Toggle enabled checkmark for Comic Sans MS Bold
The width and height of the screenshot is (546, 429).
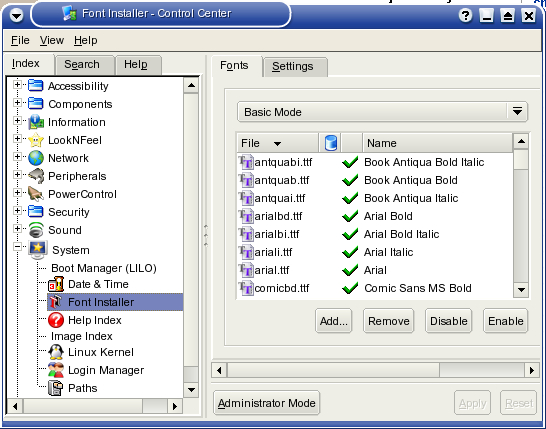350,288
